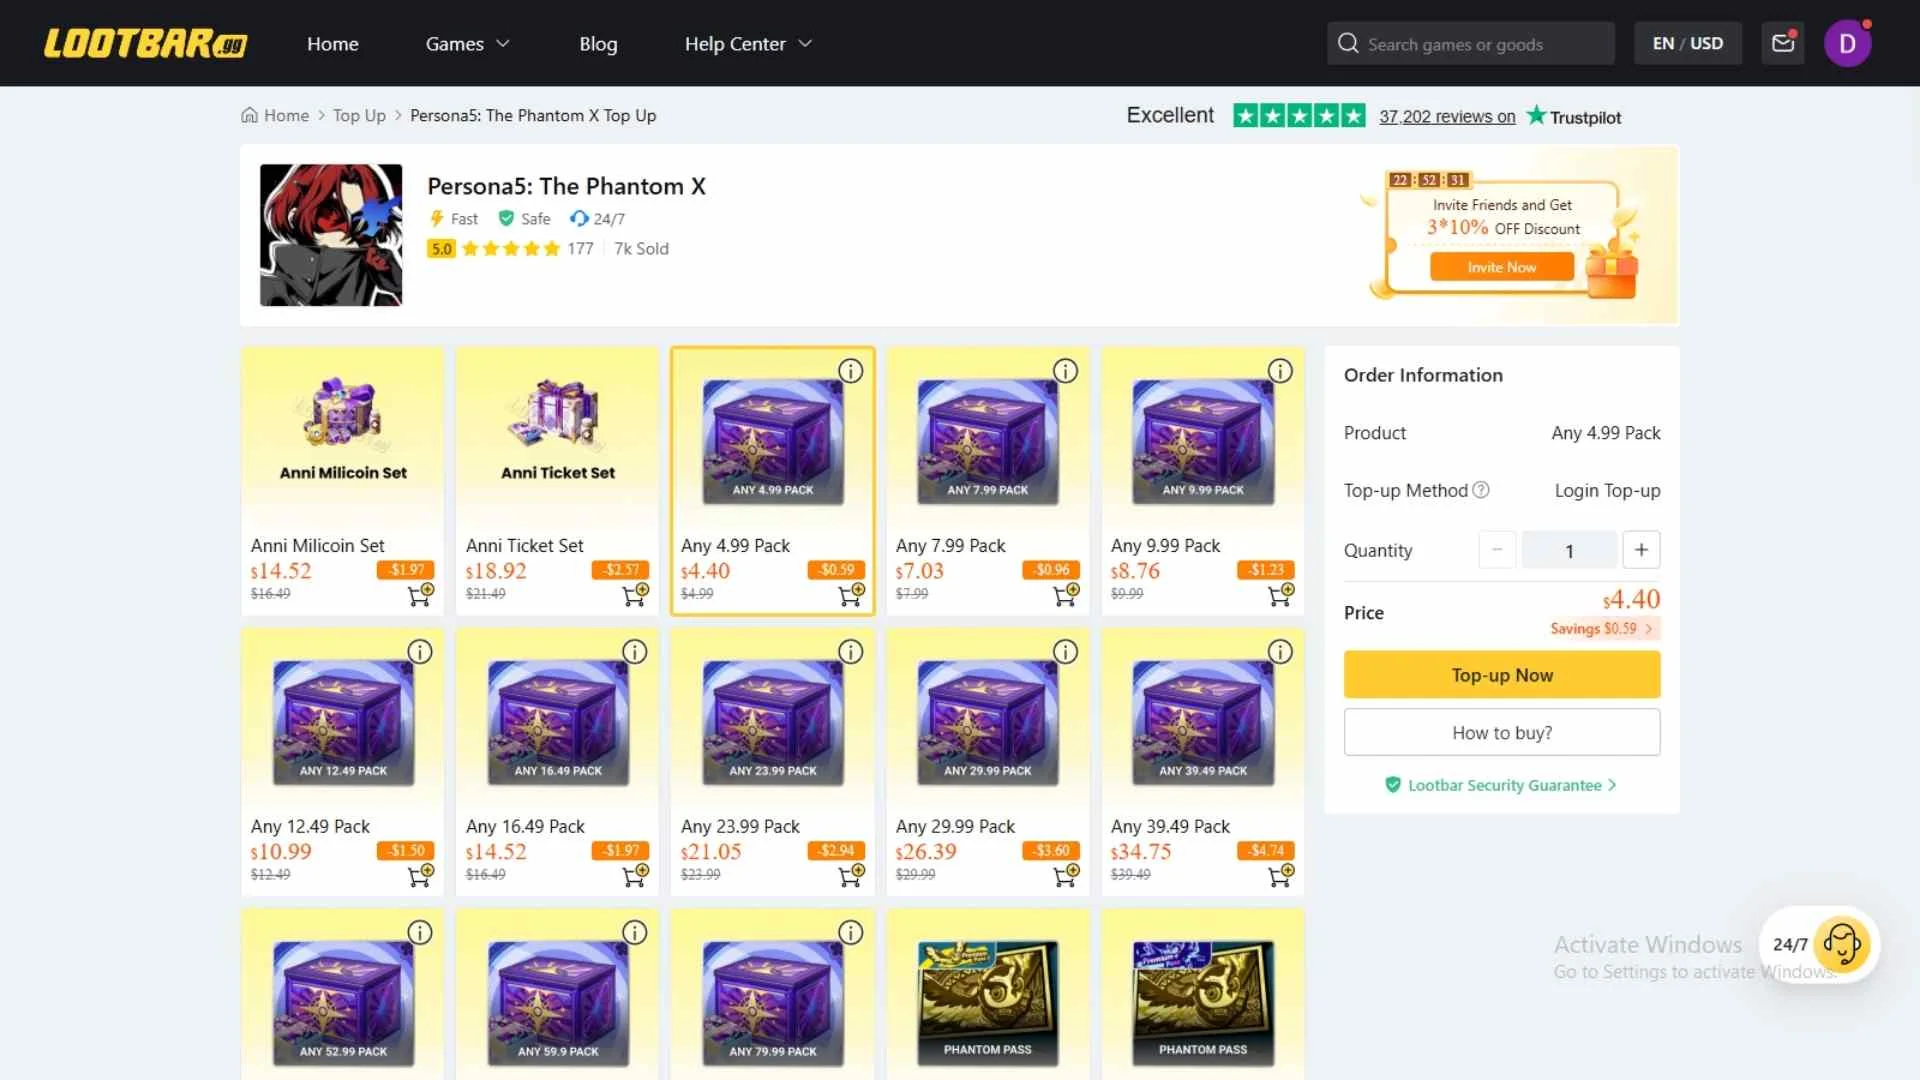Open the user profile avatar

point(1847,44)
